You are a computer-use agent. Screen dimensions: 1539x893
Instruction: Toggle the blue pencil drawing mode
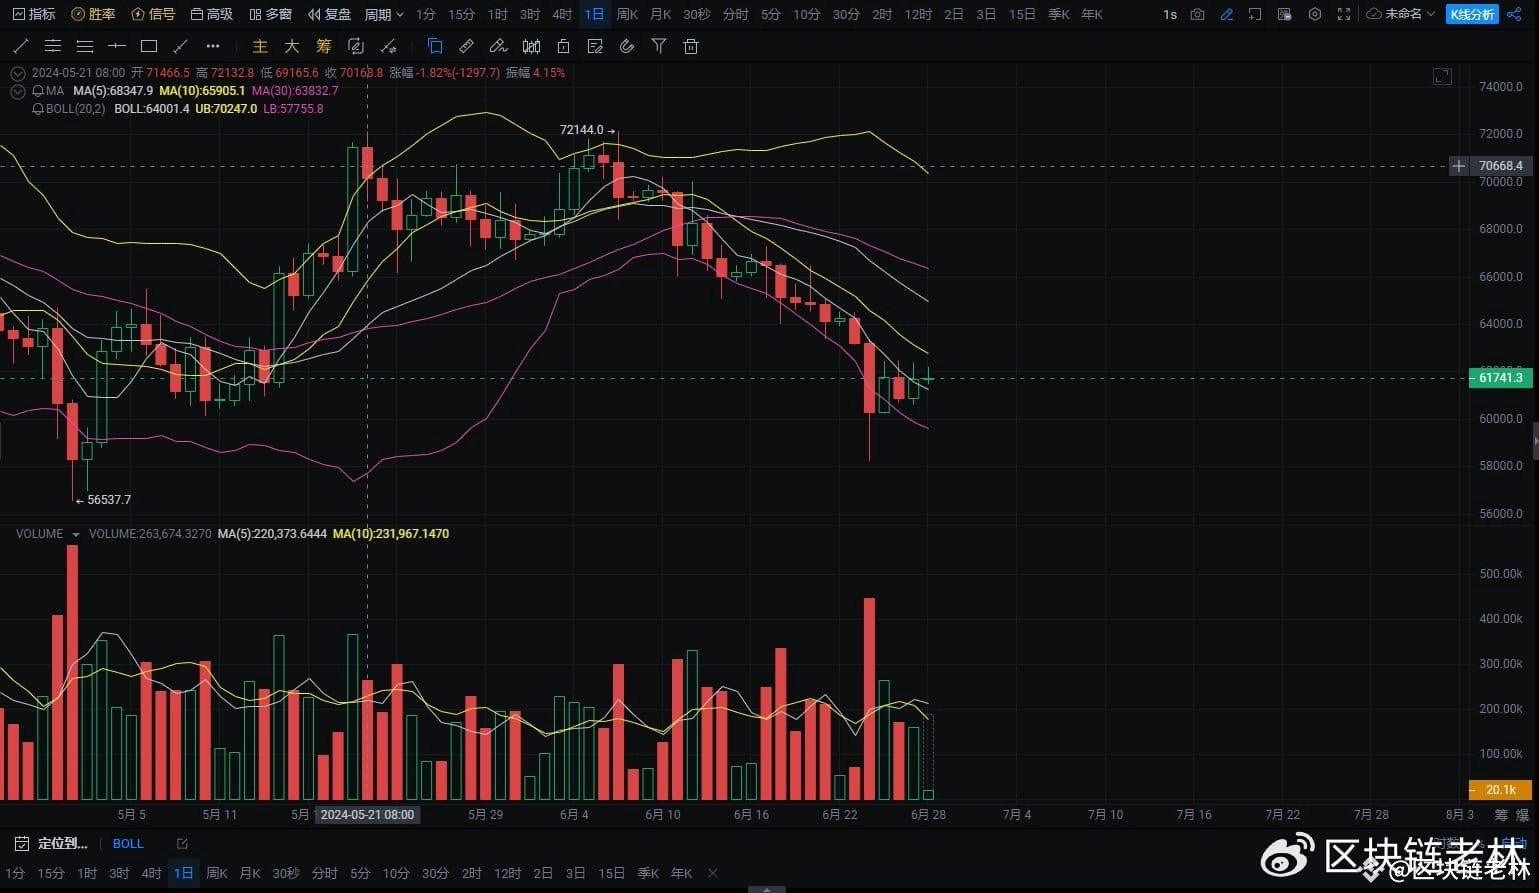1226,14
